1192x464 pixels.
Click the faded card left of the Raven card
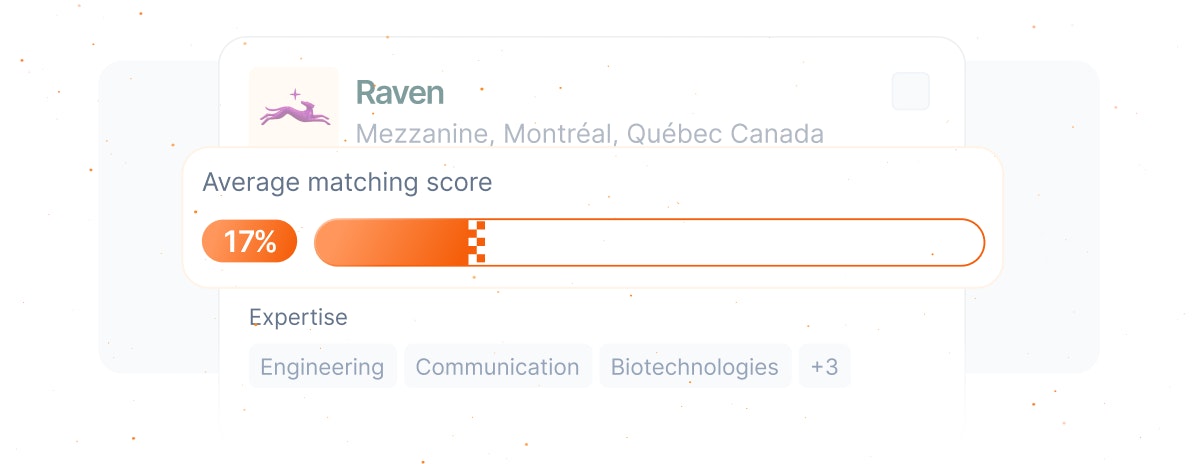click(158, 217)
